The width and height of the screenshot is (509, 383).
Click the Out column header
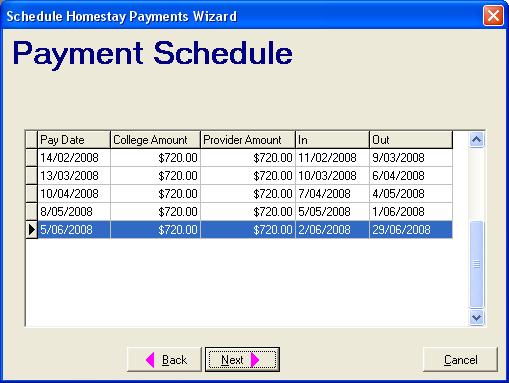[x=411, y=140]
